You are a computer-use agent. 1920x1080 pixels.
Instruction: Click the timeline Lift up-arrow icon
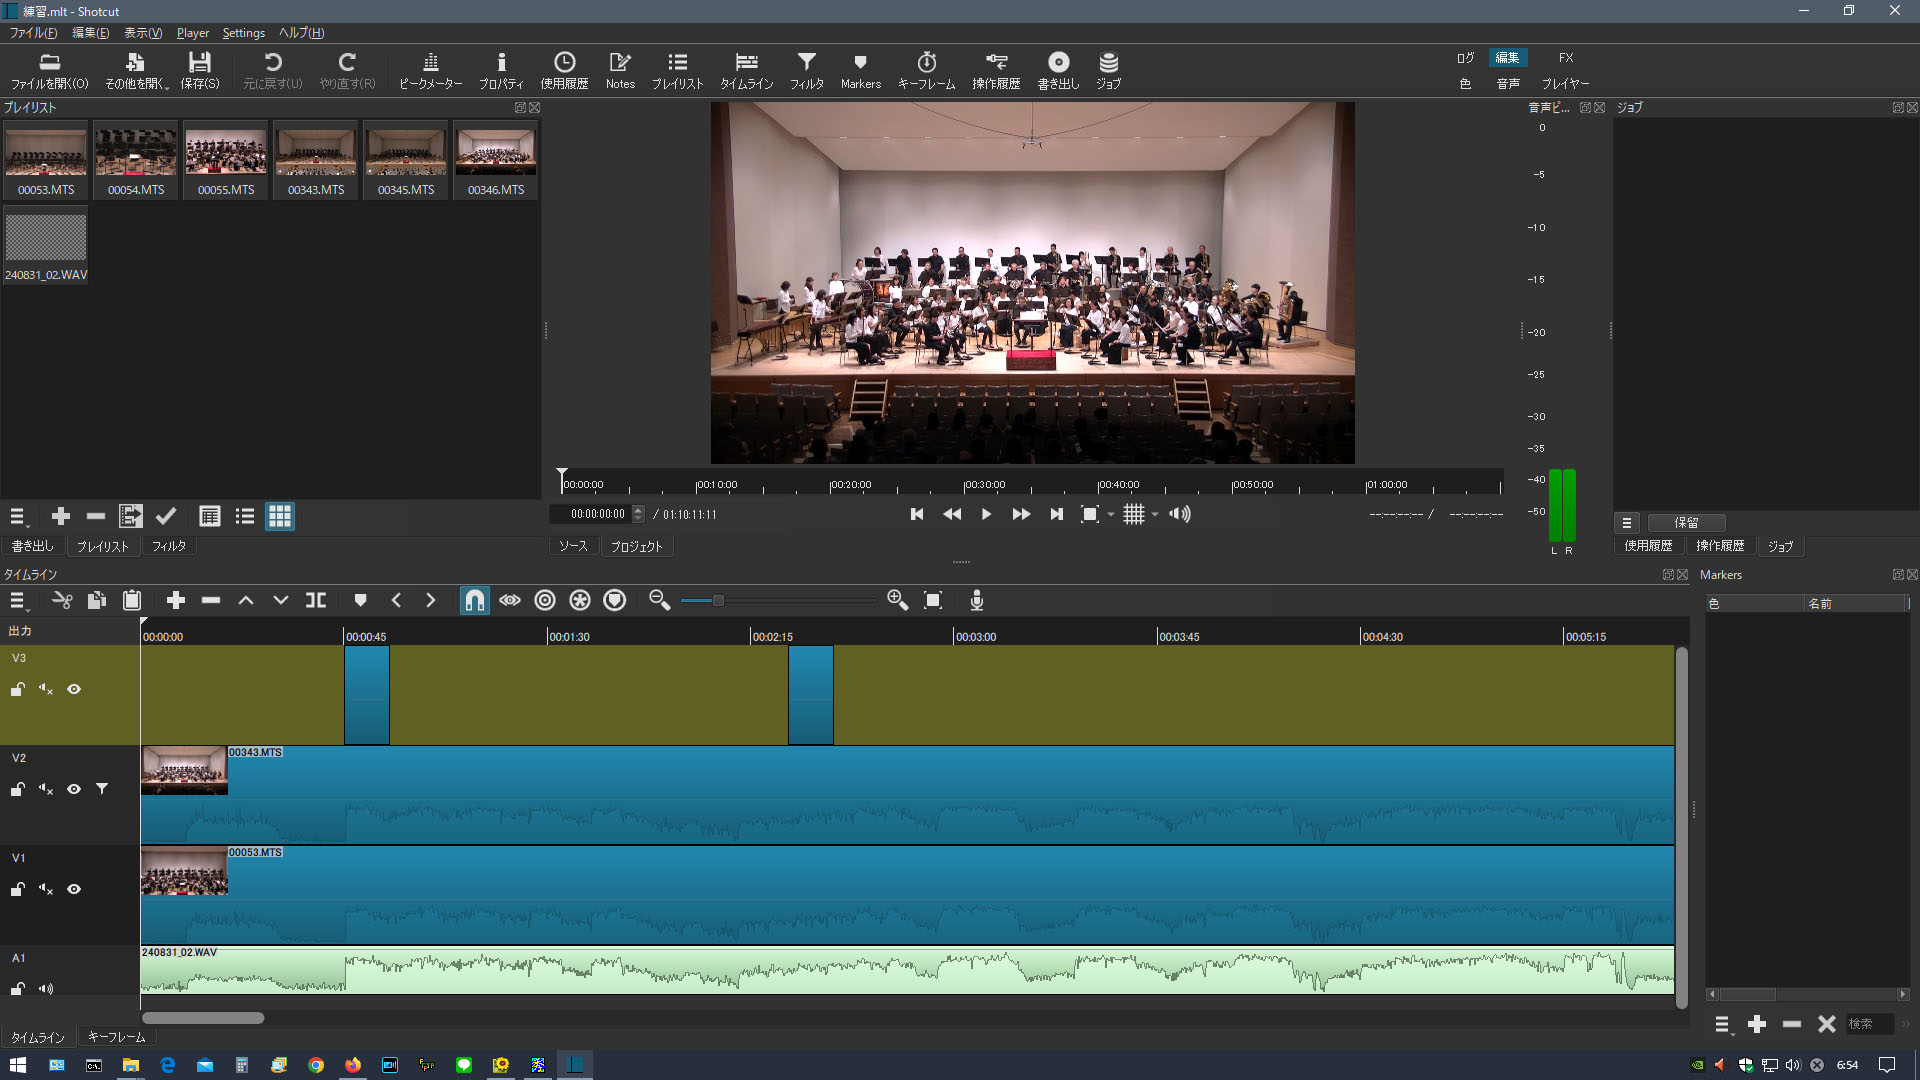point(246,600)
